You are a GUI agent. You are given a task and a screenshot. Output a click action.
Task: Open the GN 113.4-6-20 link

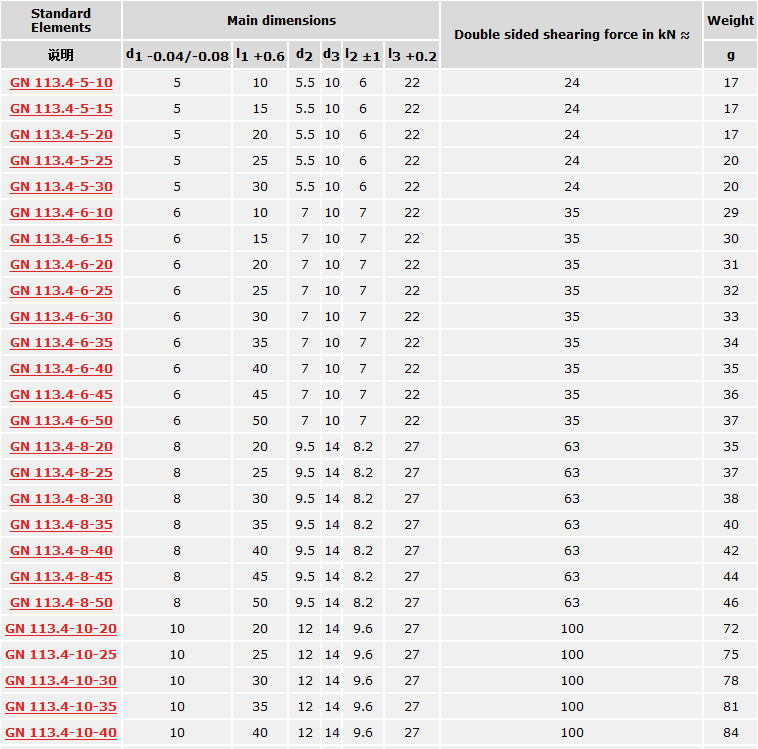61,264
